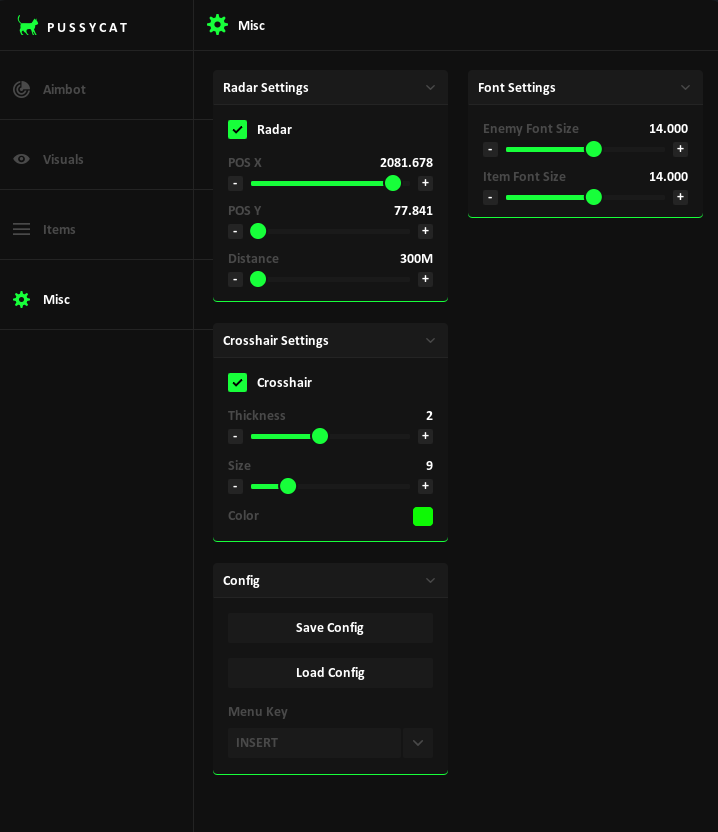
Task: Click the Visuals eye icon in sidebar
Action: coord(21,159)
